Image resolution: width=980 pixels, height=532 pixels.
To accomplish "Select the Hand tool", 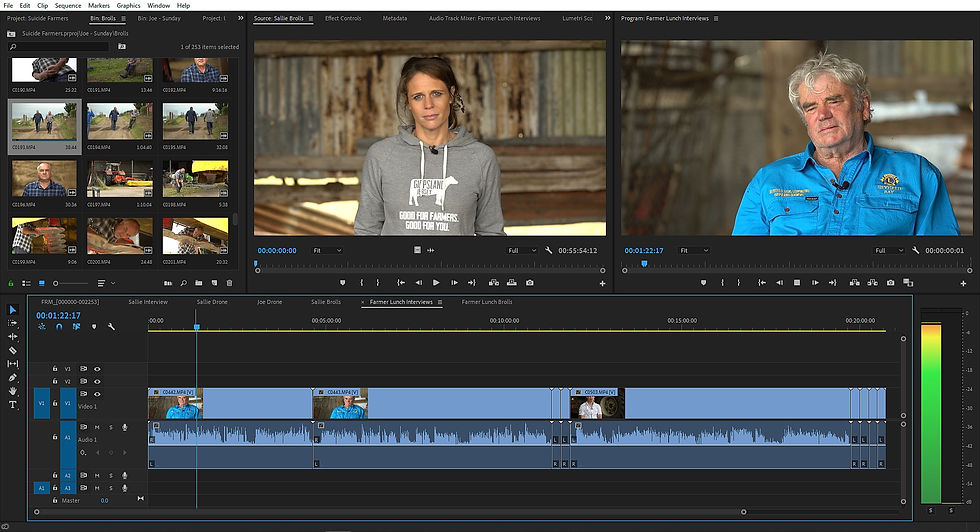I will coord(13,391).
